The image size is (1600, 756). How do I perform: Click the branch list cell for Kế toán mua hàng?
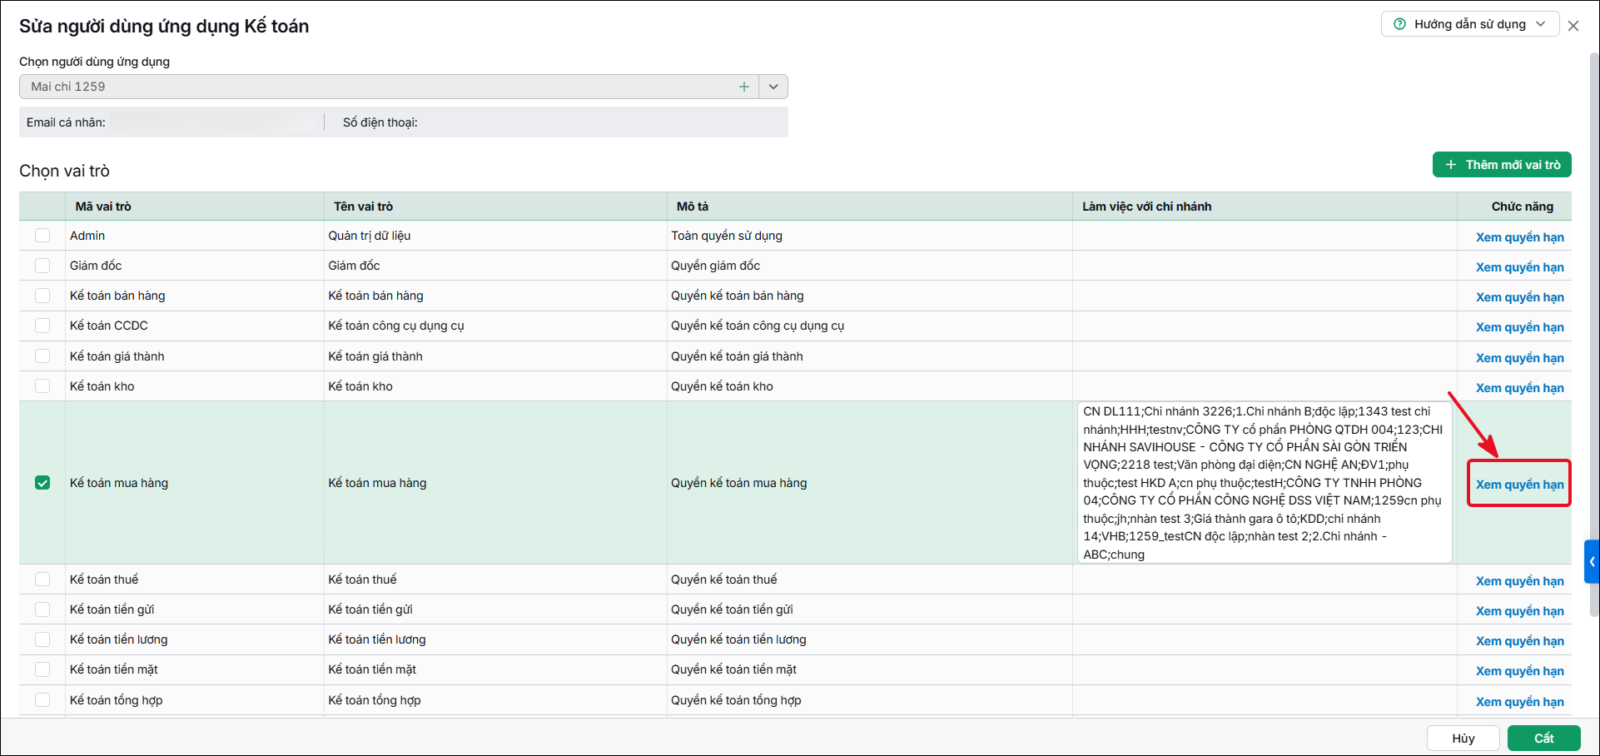click(x=1265, y=483)
